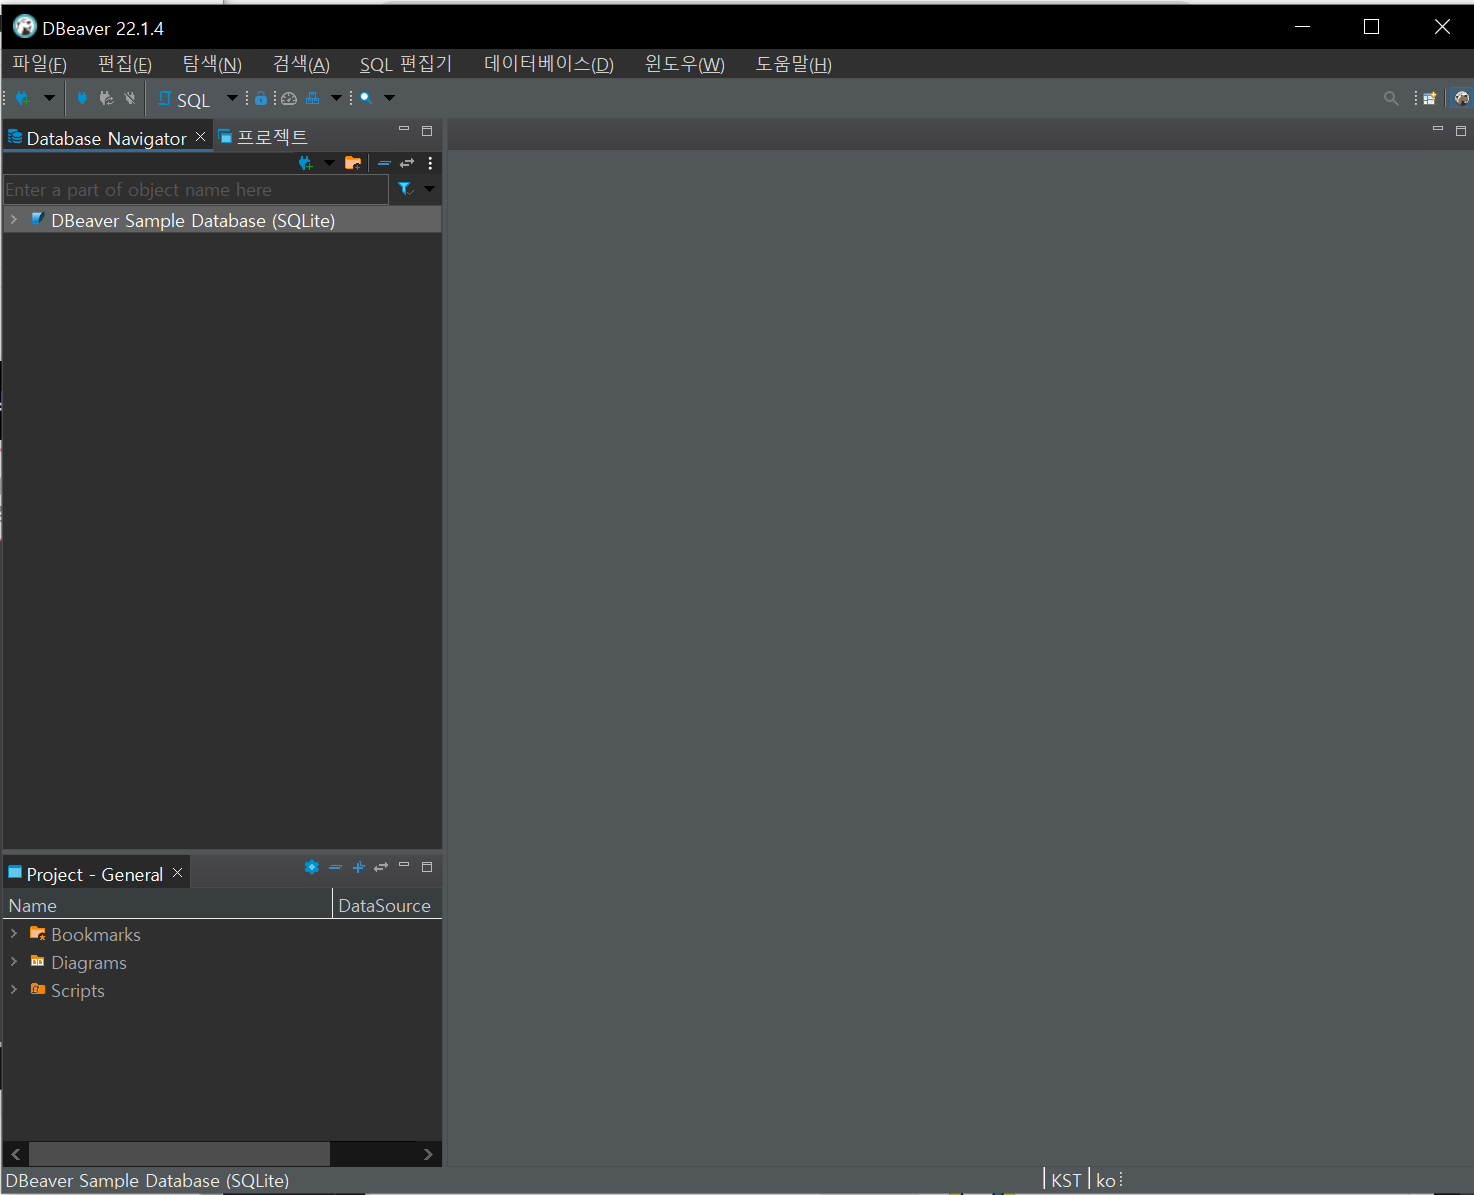Open the dropdown arrow beside the main toolbar new connection icon
The width and height of the screenshot is (1474, 1195).
(49, 98)
